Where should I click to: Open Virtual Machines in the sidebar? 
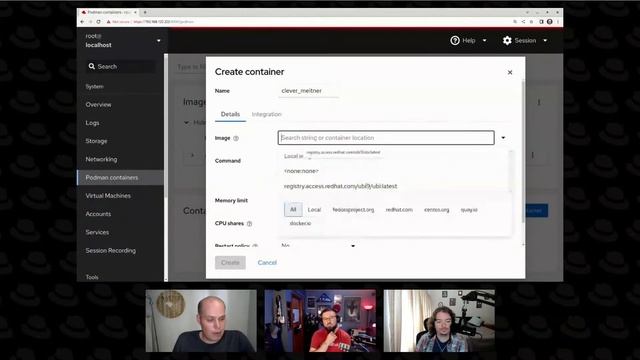coord(108,196)
